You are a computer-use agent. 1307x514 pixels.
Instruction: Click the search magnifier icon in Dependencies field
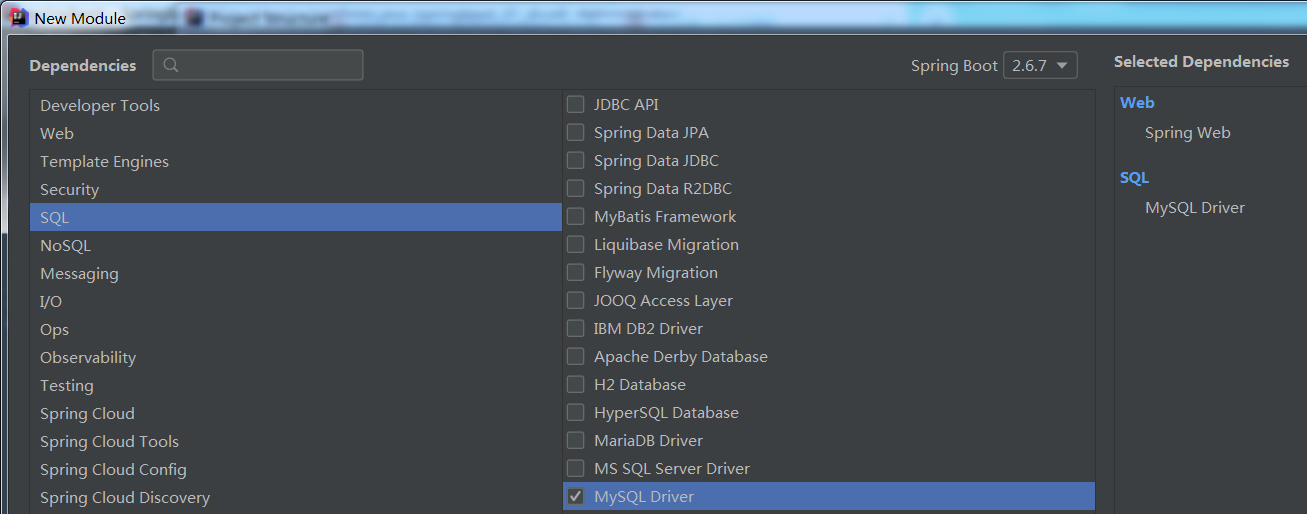tap(171, 65)
